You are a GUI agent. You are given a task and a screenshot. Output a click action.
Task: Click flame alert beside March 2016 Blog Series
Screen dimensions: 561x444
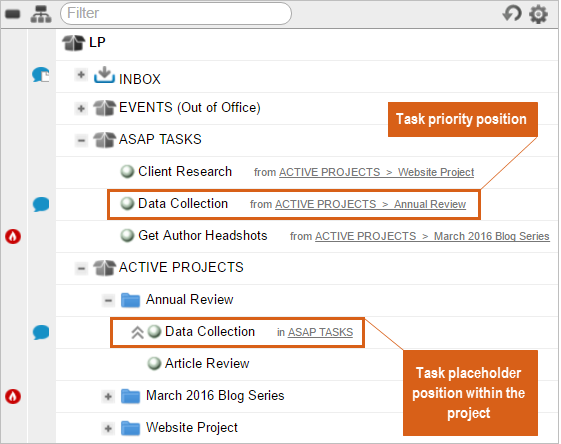(13, 396)
